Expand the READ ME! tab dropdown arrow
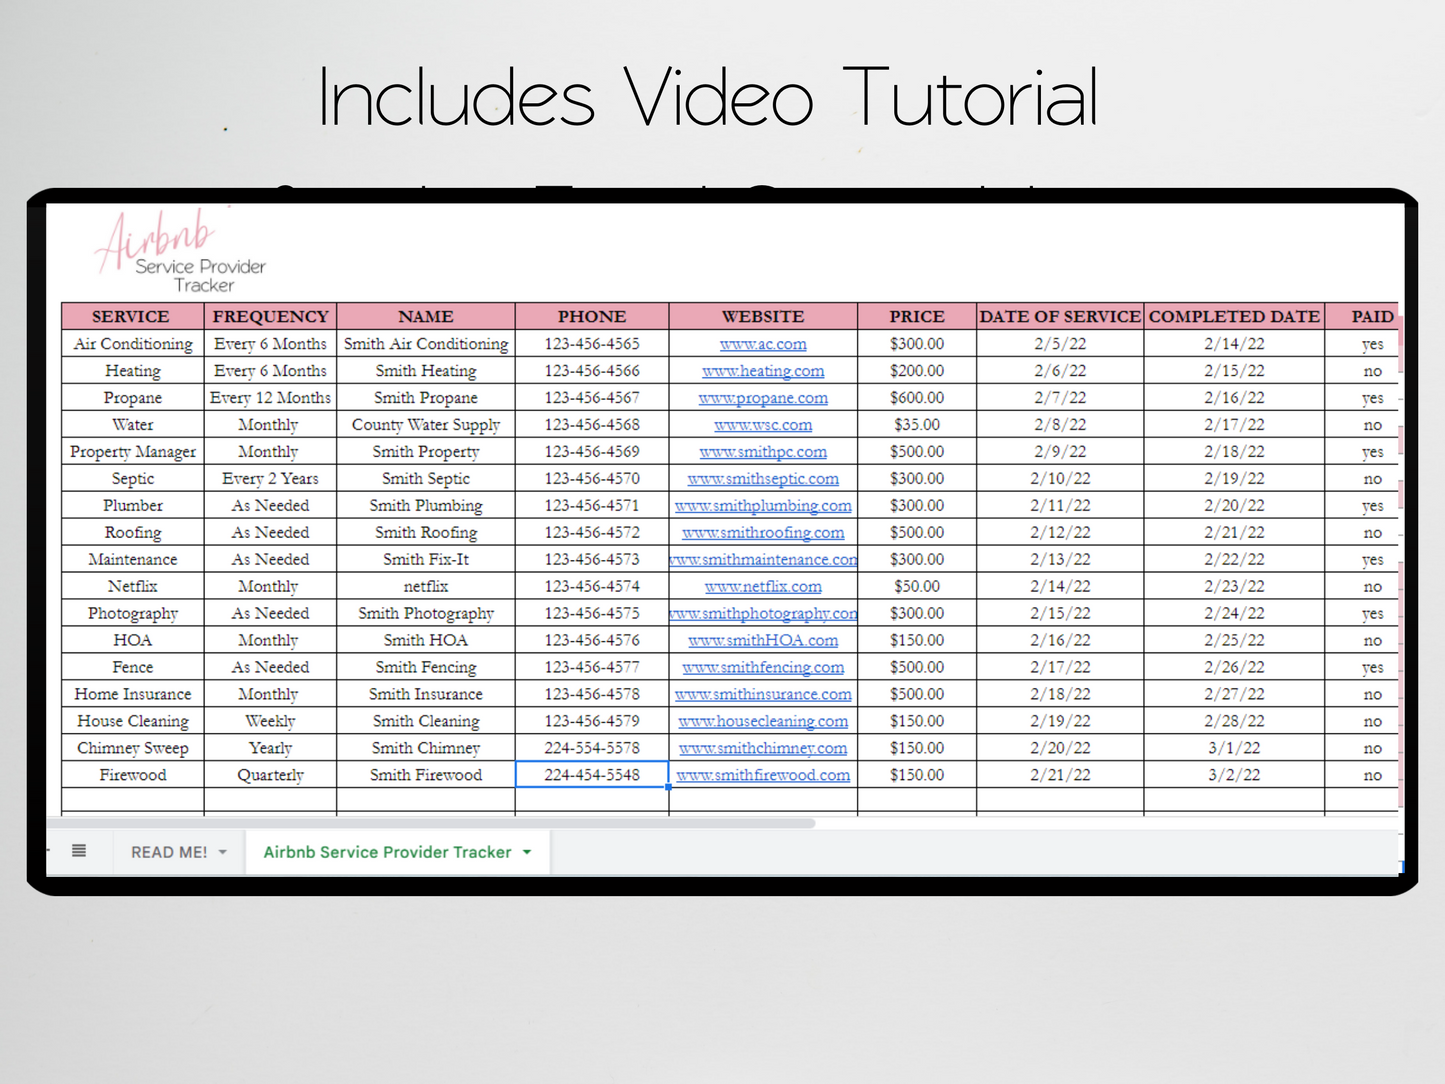 tap(223, 852)
